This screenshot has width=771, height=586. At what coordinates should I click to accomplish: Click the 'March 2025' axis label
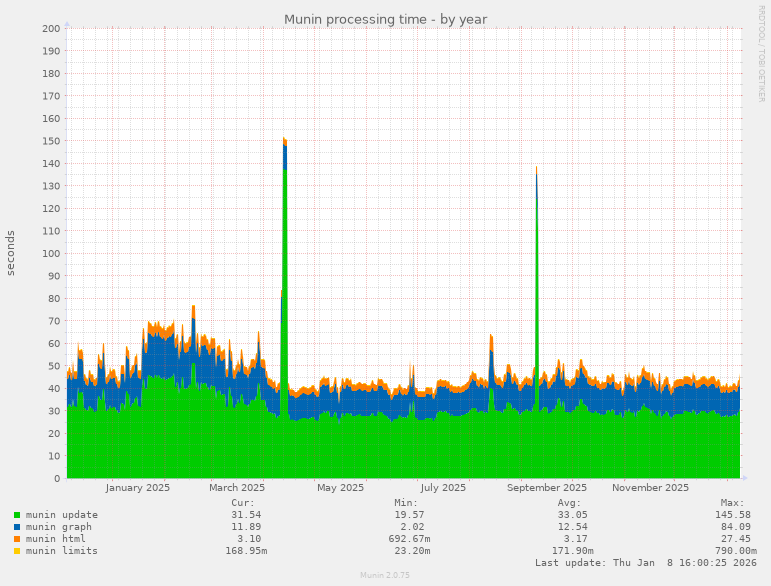tap(237, 488)
